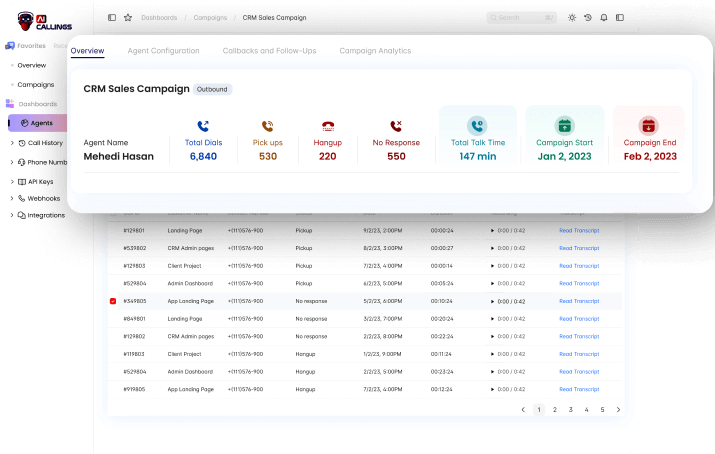The height and width of the screenshot is (454, 715).
Task: Expand Integrations in sidebar
Action: [x=12, y=215]
